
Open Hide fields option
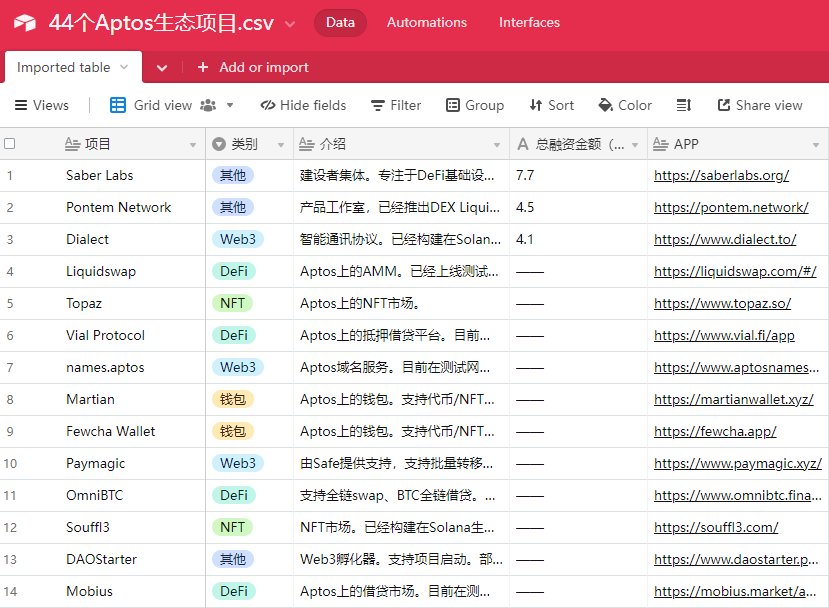click(x=303, y=105)
